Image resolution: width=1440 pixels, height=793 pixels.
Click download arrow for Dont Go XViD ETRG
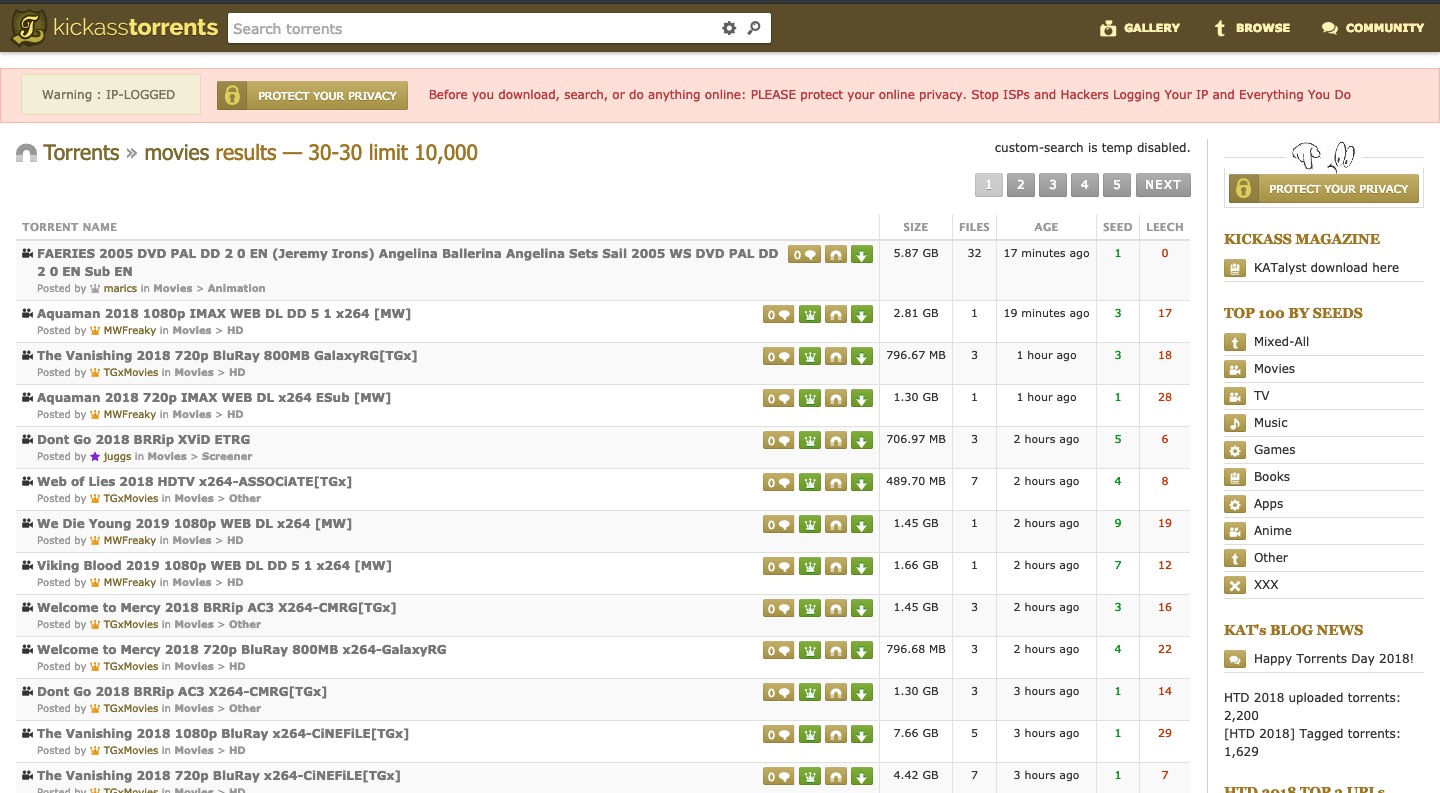point(862,440)
